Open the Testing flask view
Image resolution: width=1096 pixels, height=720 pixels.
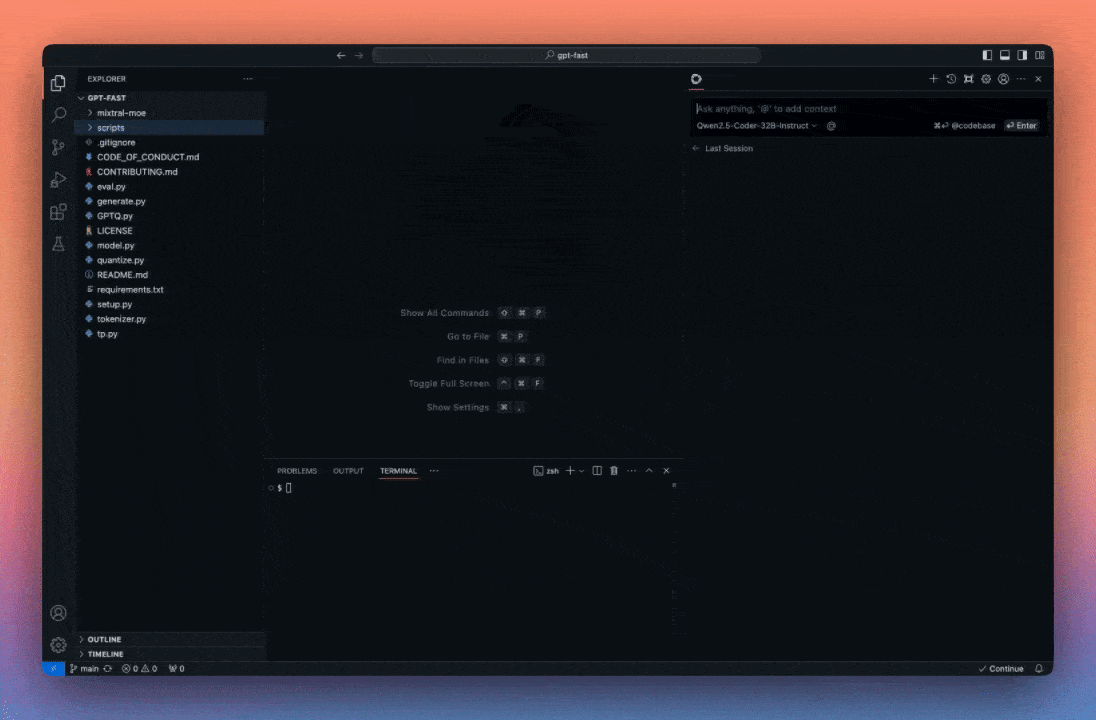tap(59, 244)
